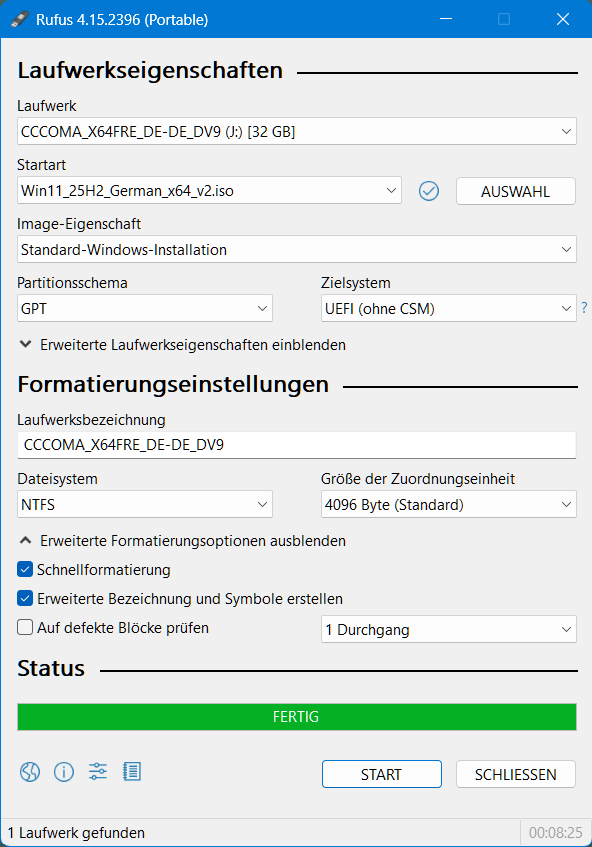The image size is (592, 847).
Task: Open the Laufwerk device dropdown
Action: pyautogui.click(x=297, y=131)
